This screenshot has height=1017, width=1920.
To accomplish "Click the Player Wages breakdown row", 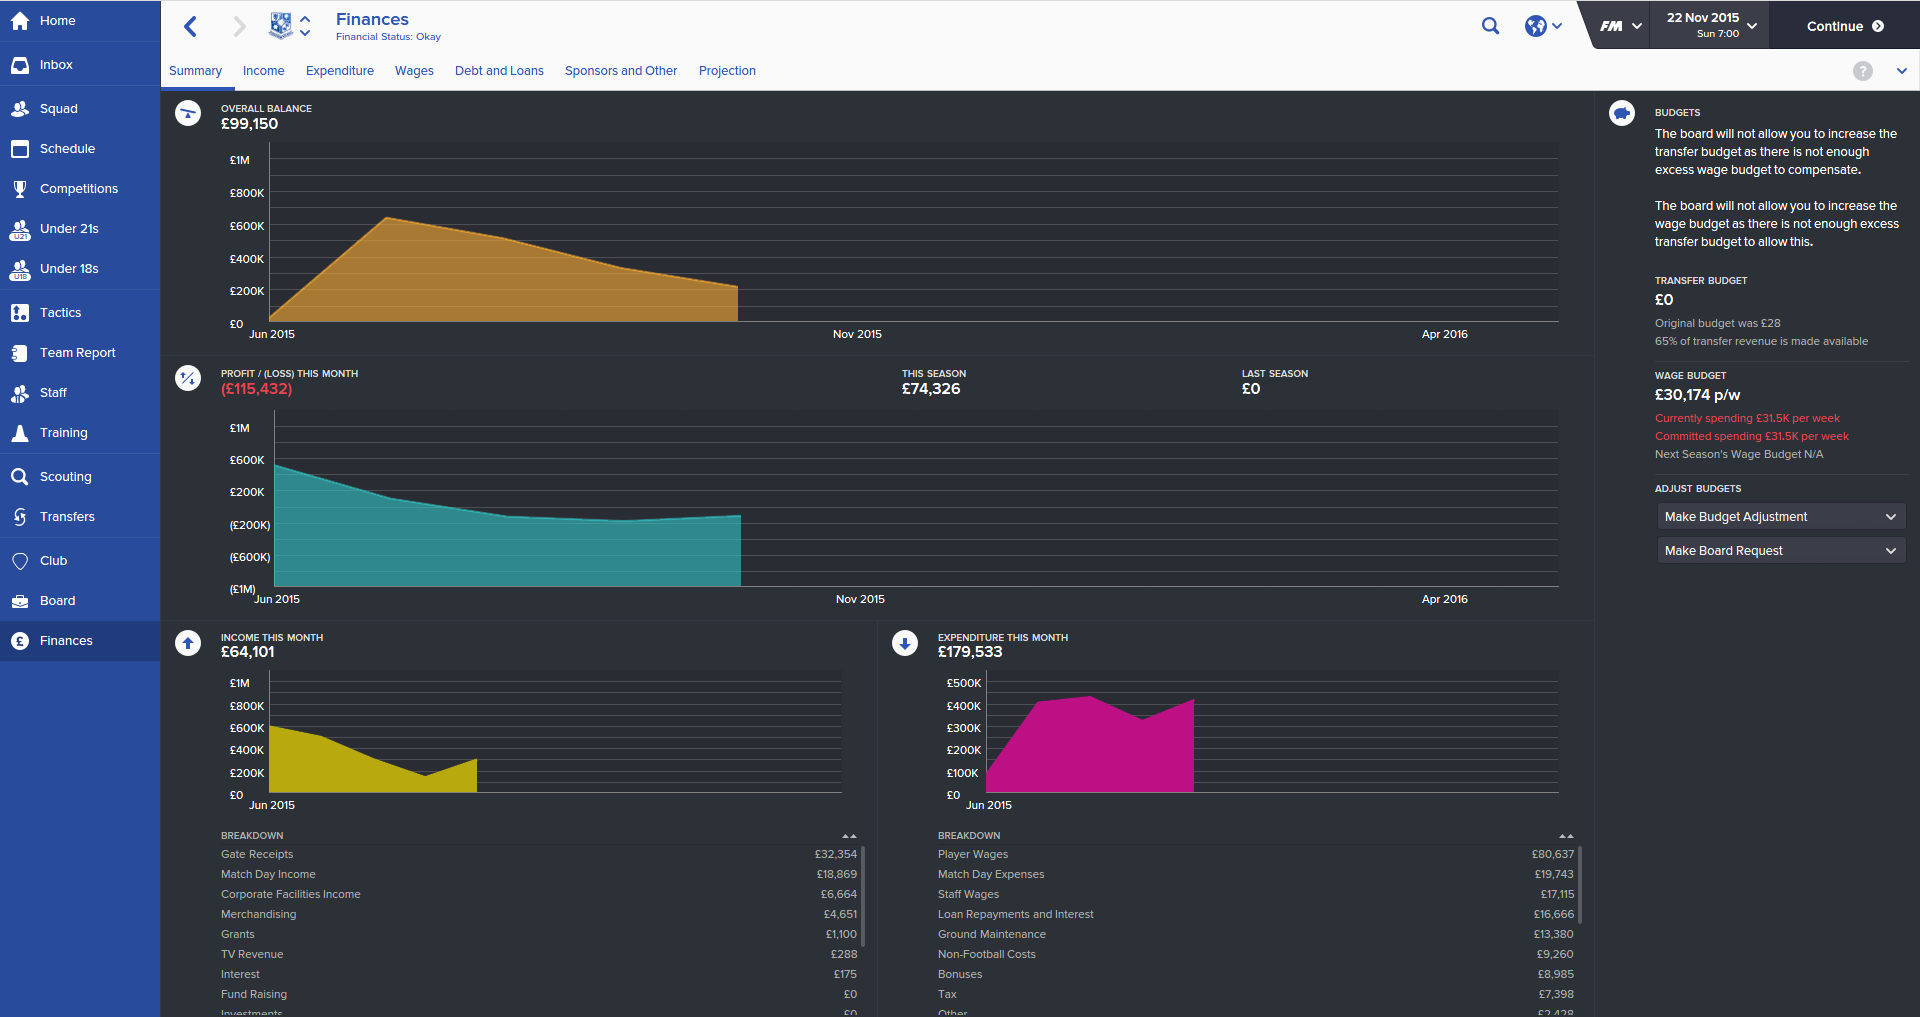I will [1256, 855].
